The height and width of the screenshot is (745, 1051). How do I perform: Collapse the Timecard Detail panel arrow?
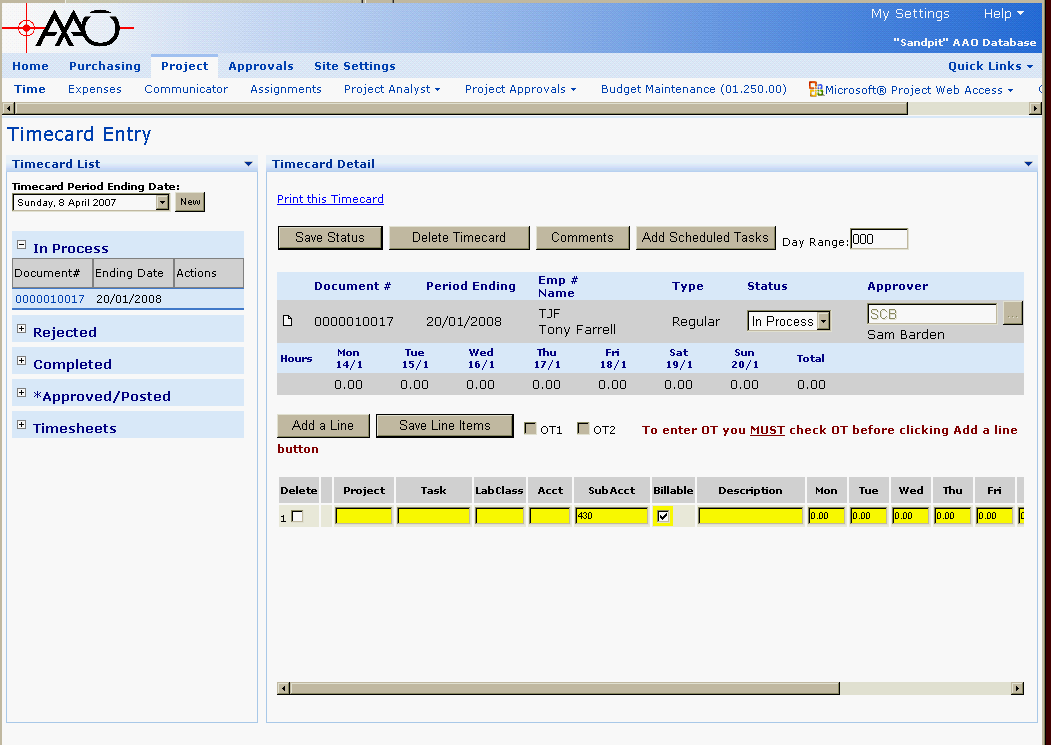[x=1027, y=164]
